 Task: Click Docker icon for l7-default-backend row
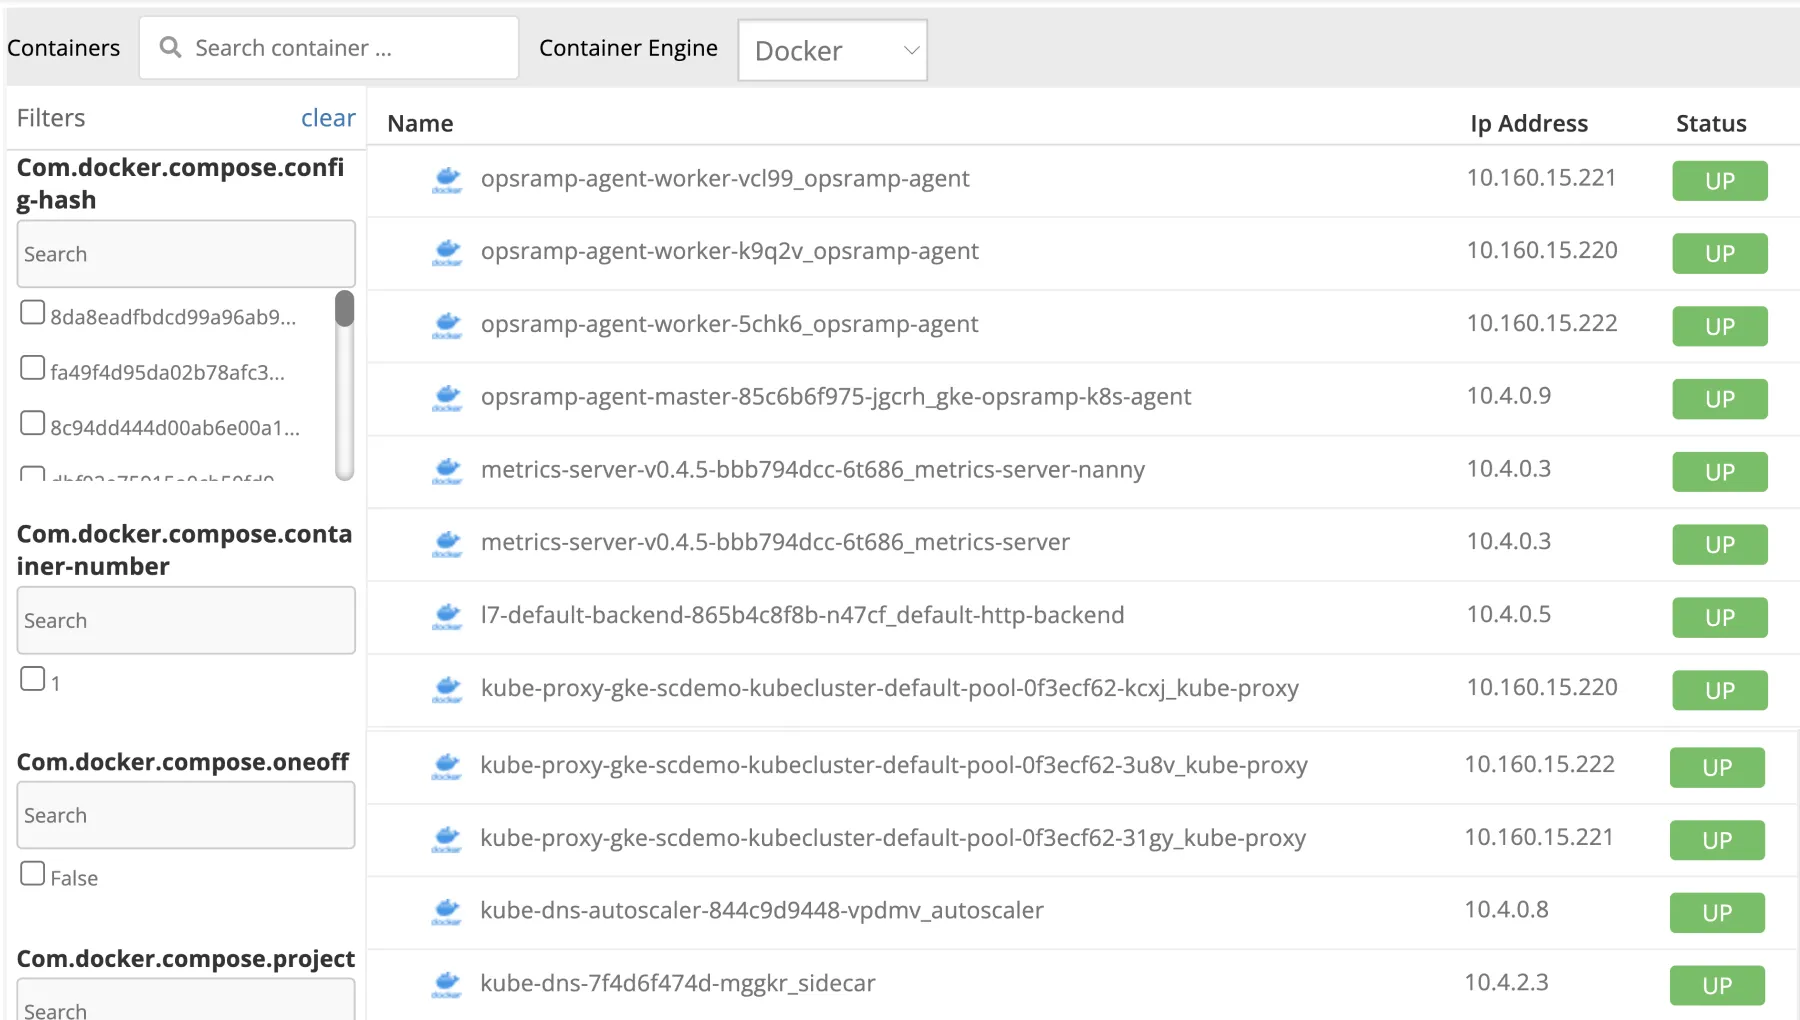click(x=447, y=617)
